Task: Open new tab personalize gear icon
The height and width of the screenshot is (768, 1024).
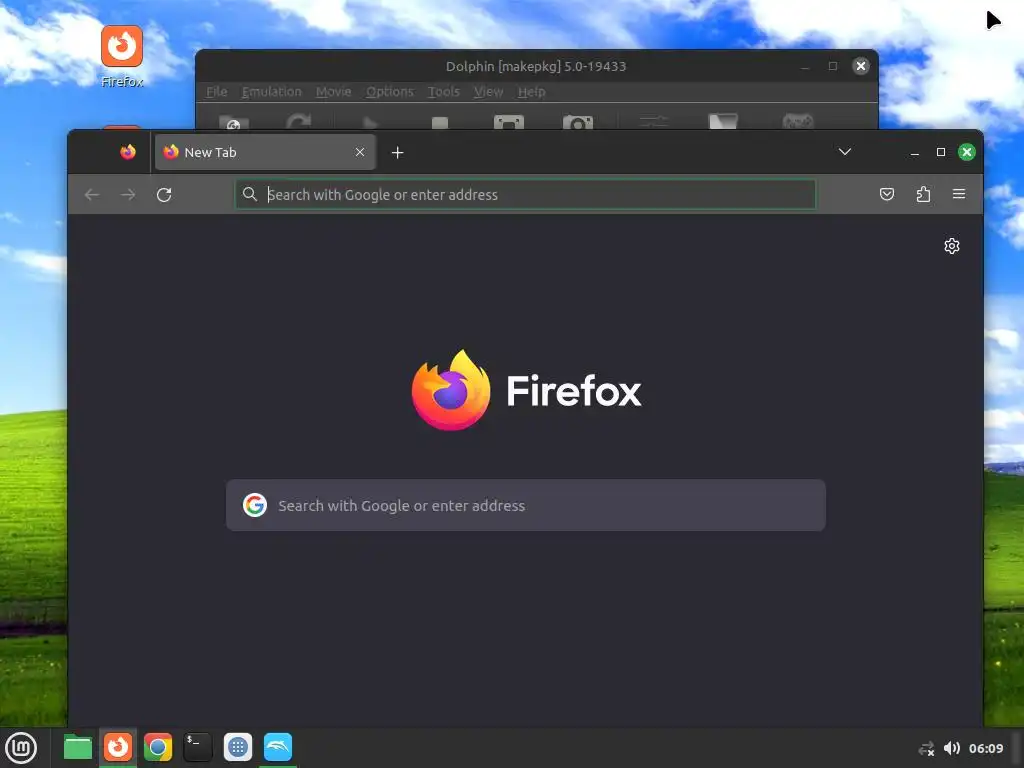Action: coord(952,246)
